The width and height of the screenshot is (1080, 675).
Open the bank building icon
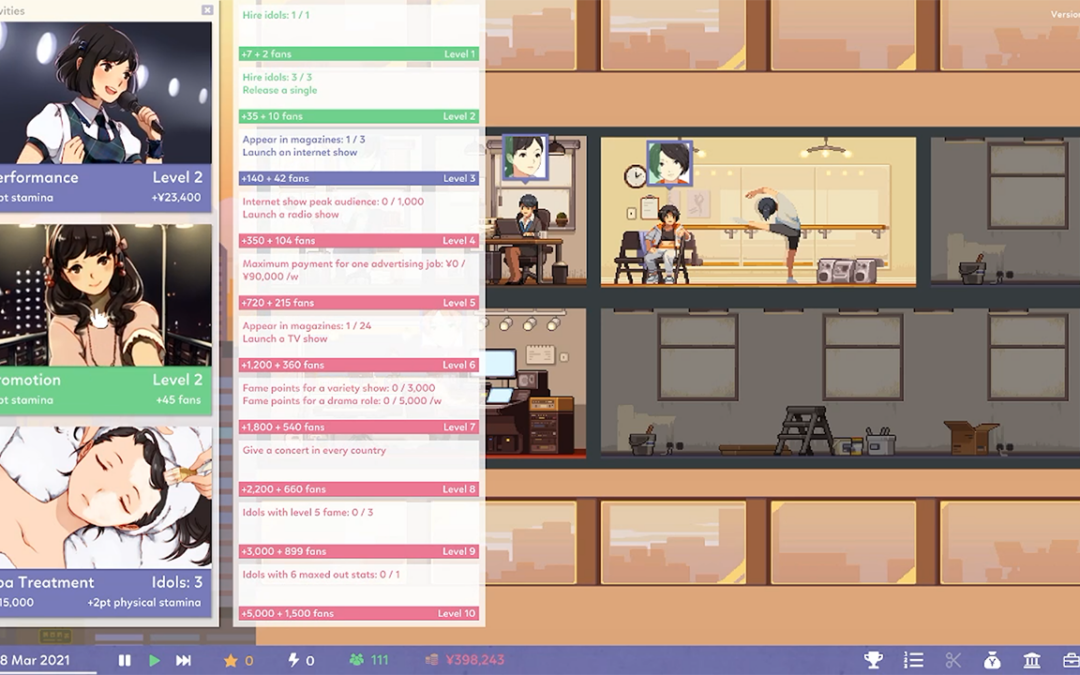pos(1032,660)
